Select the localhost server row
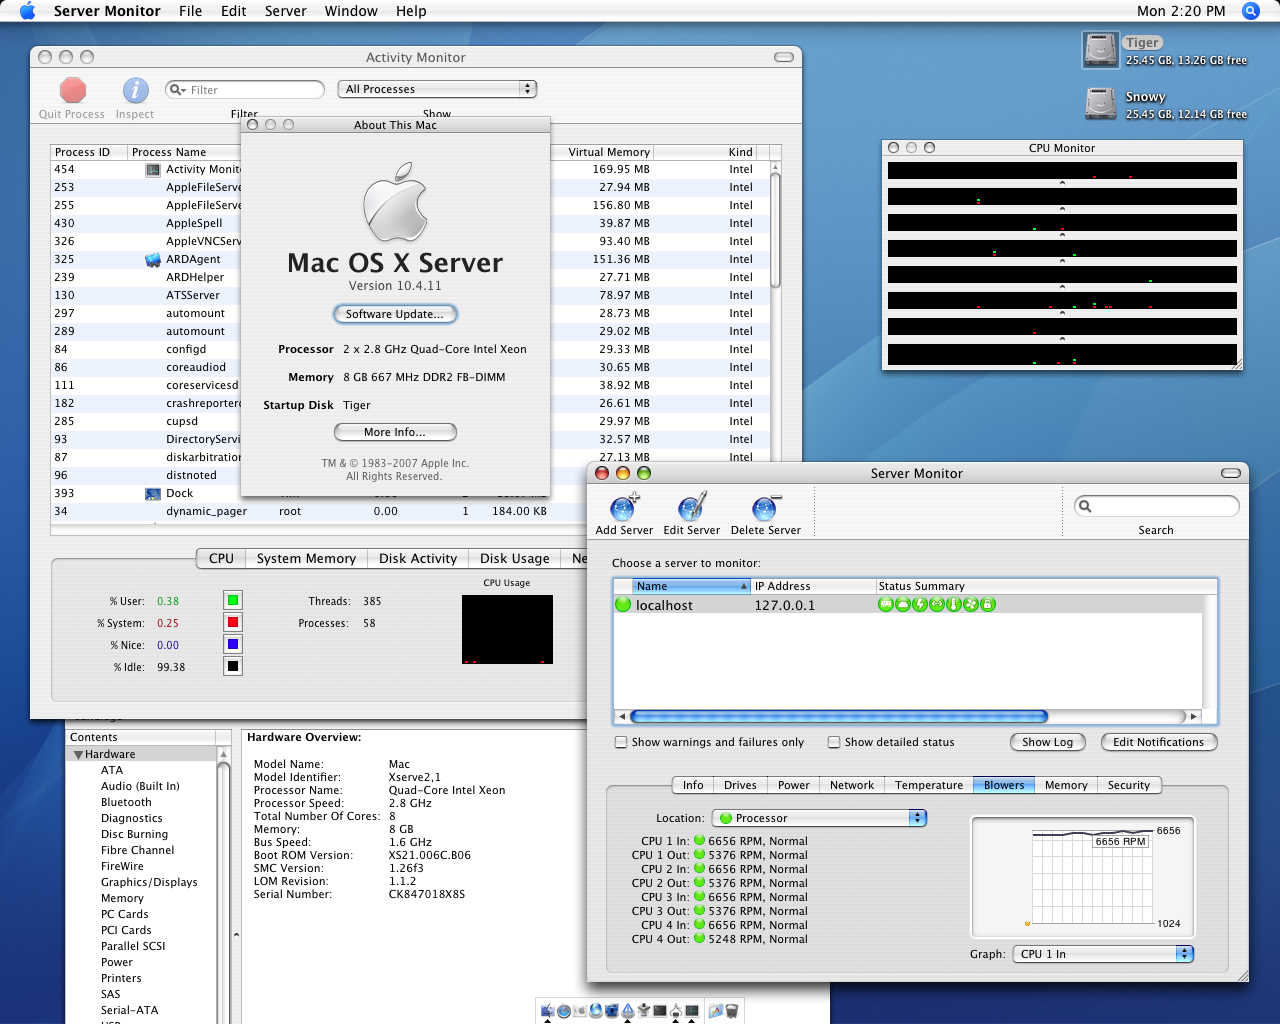The width and height of the screenshot is (1280, 1024). point(908,605)
